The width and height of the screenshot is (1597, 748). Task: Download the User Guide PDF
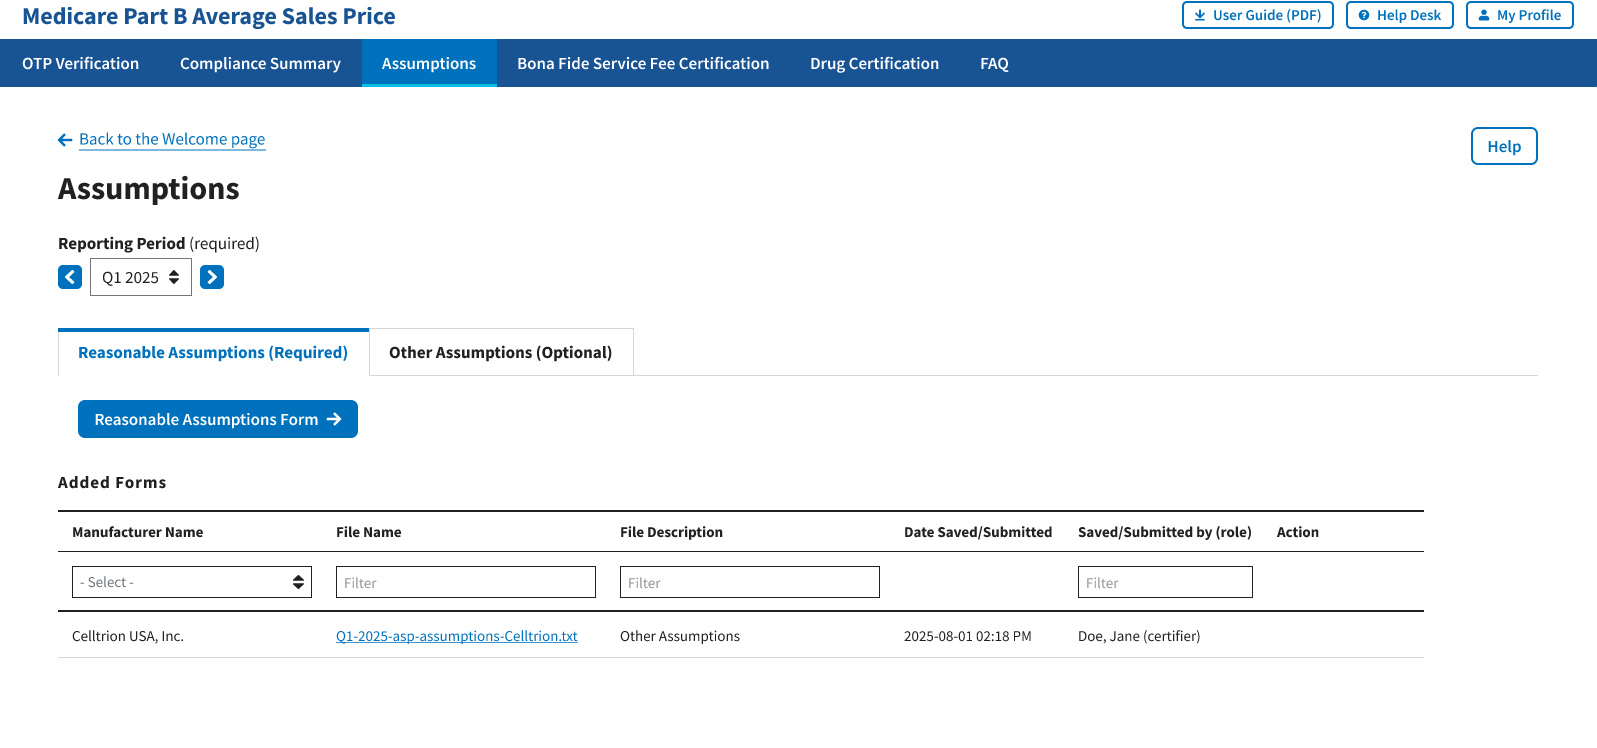click(1257, 15)
